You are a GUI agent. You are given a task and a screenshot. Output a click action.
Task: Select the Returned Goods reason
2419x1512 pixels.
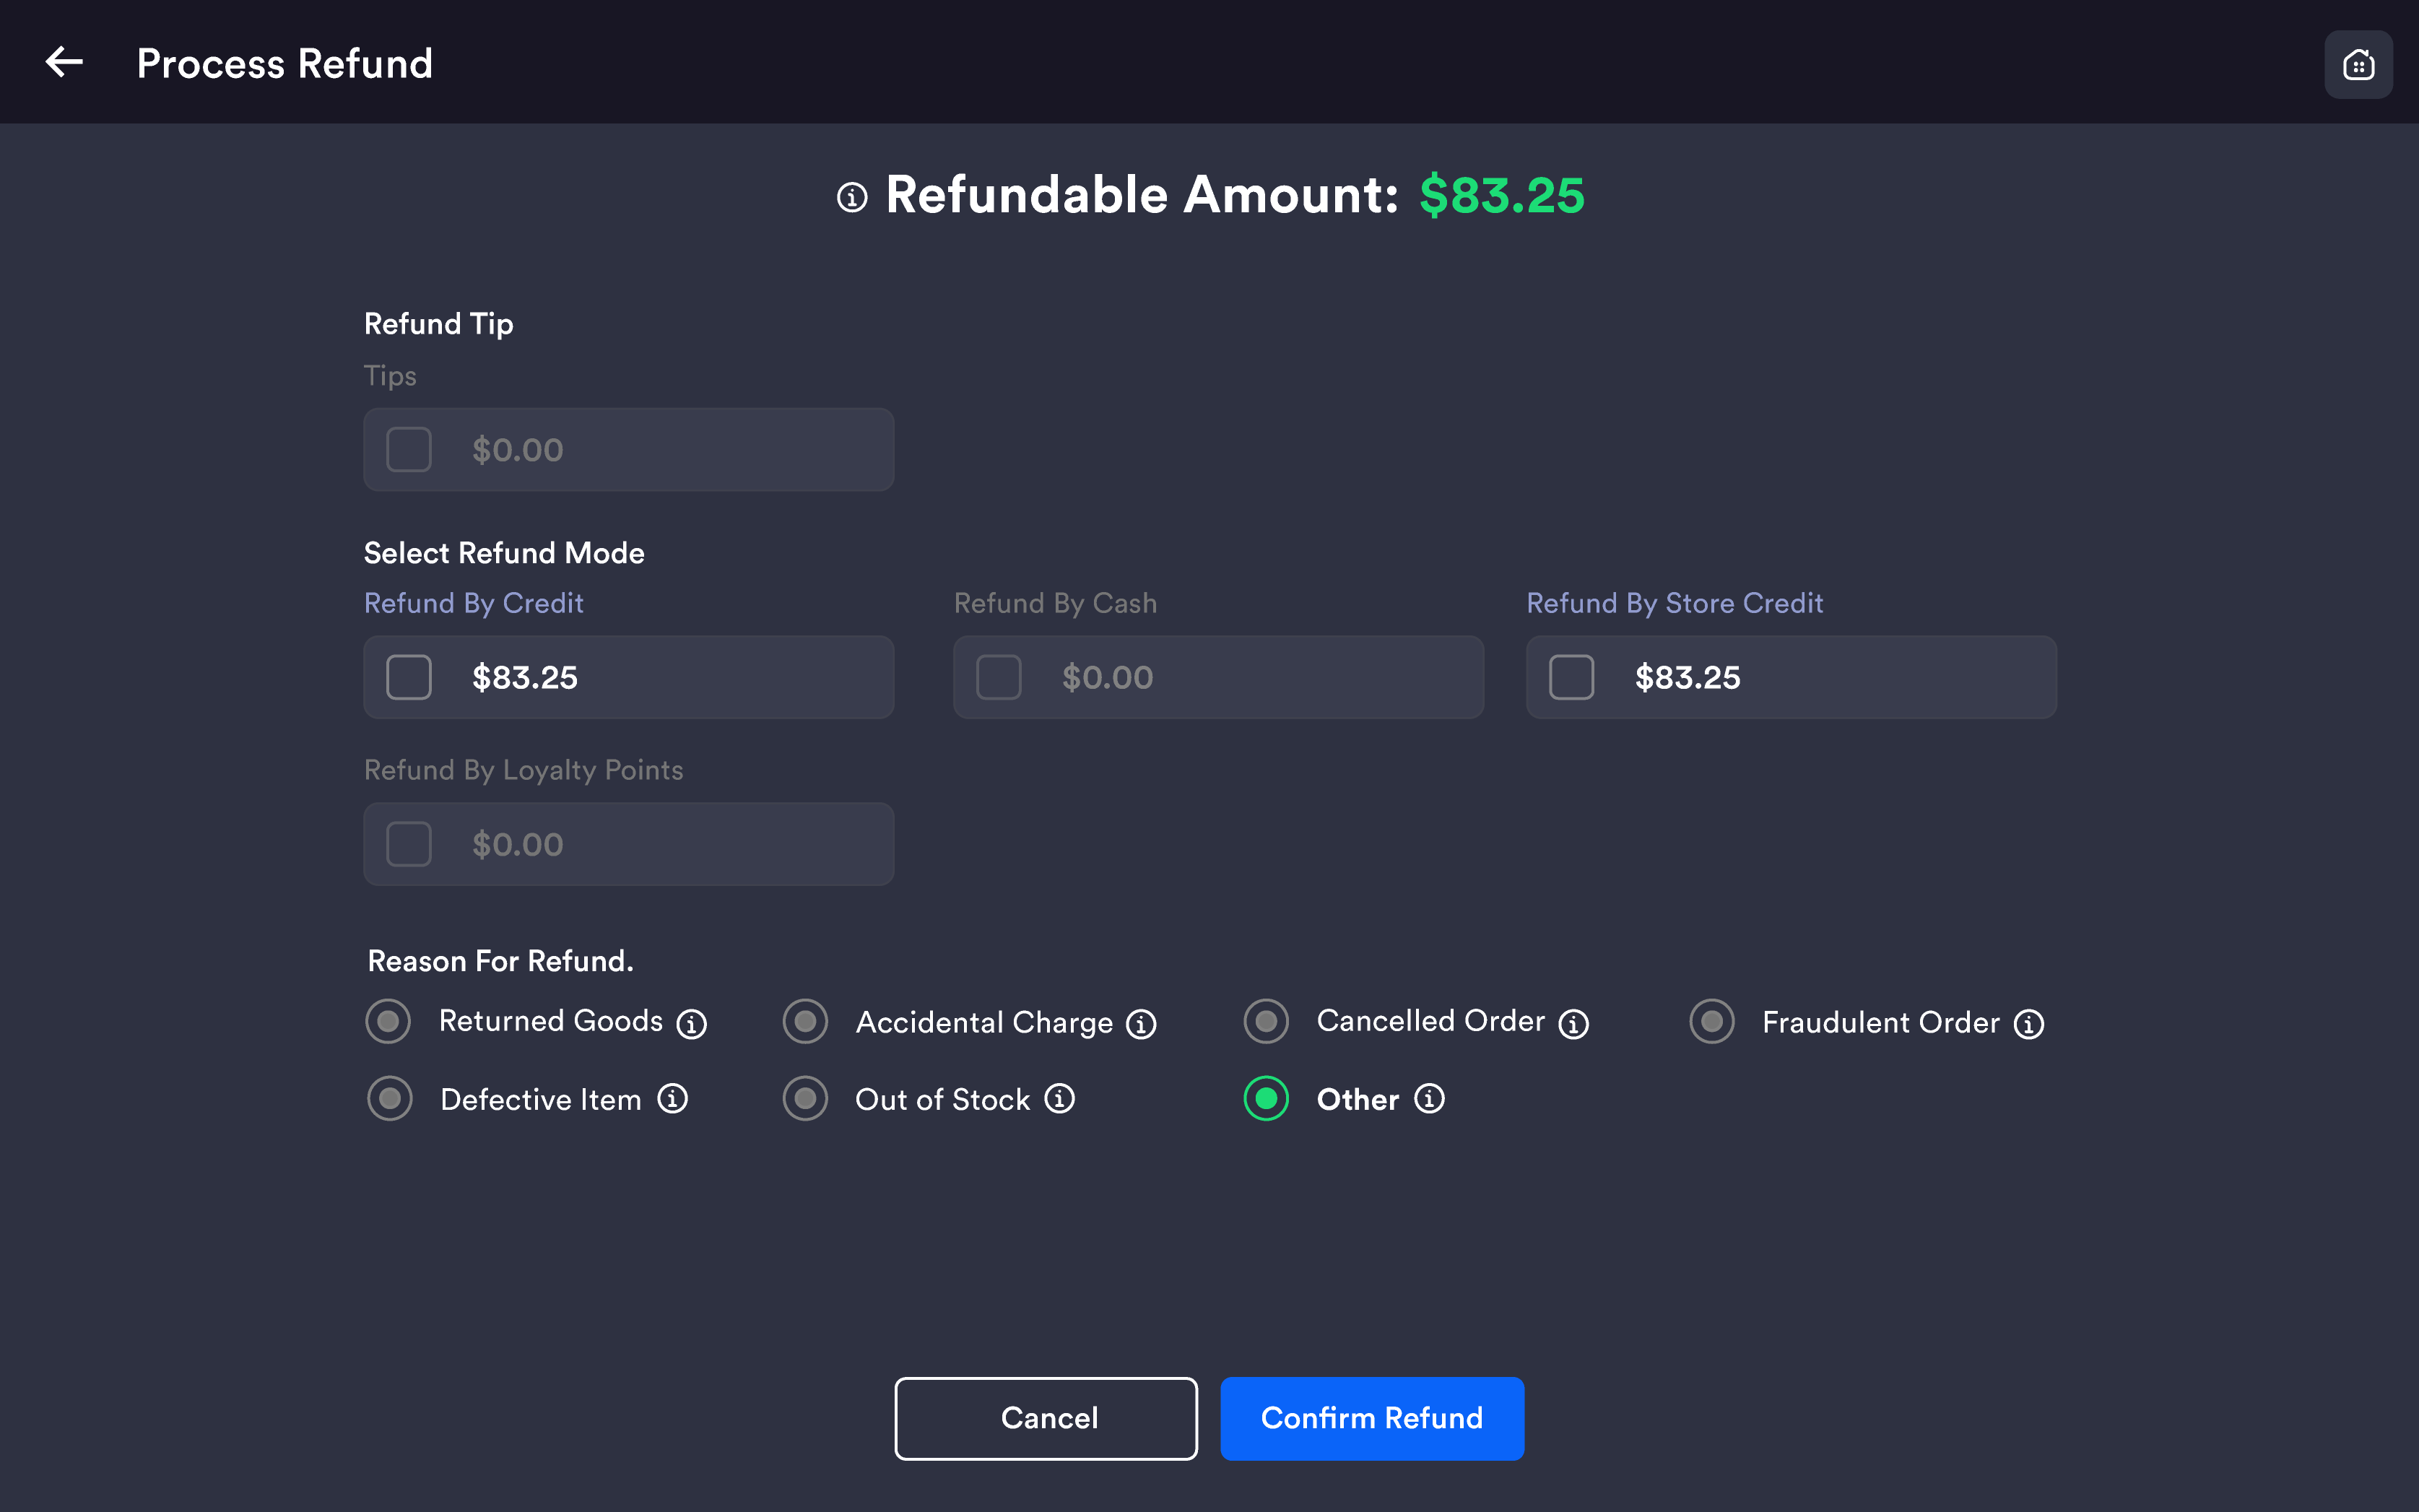coord(388,1021)
